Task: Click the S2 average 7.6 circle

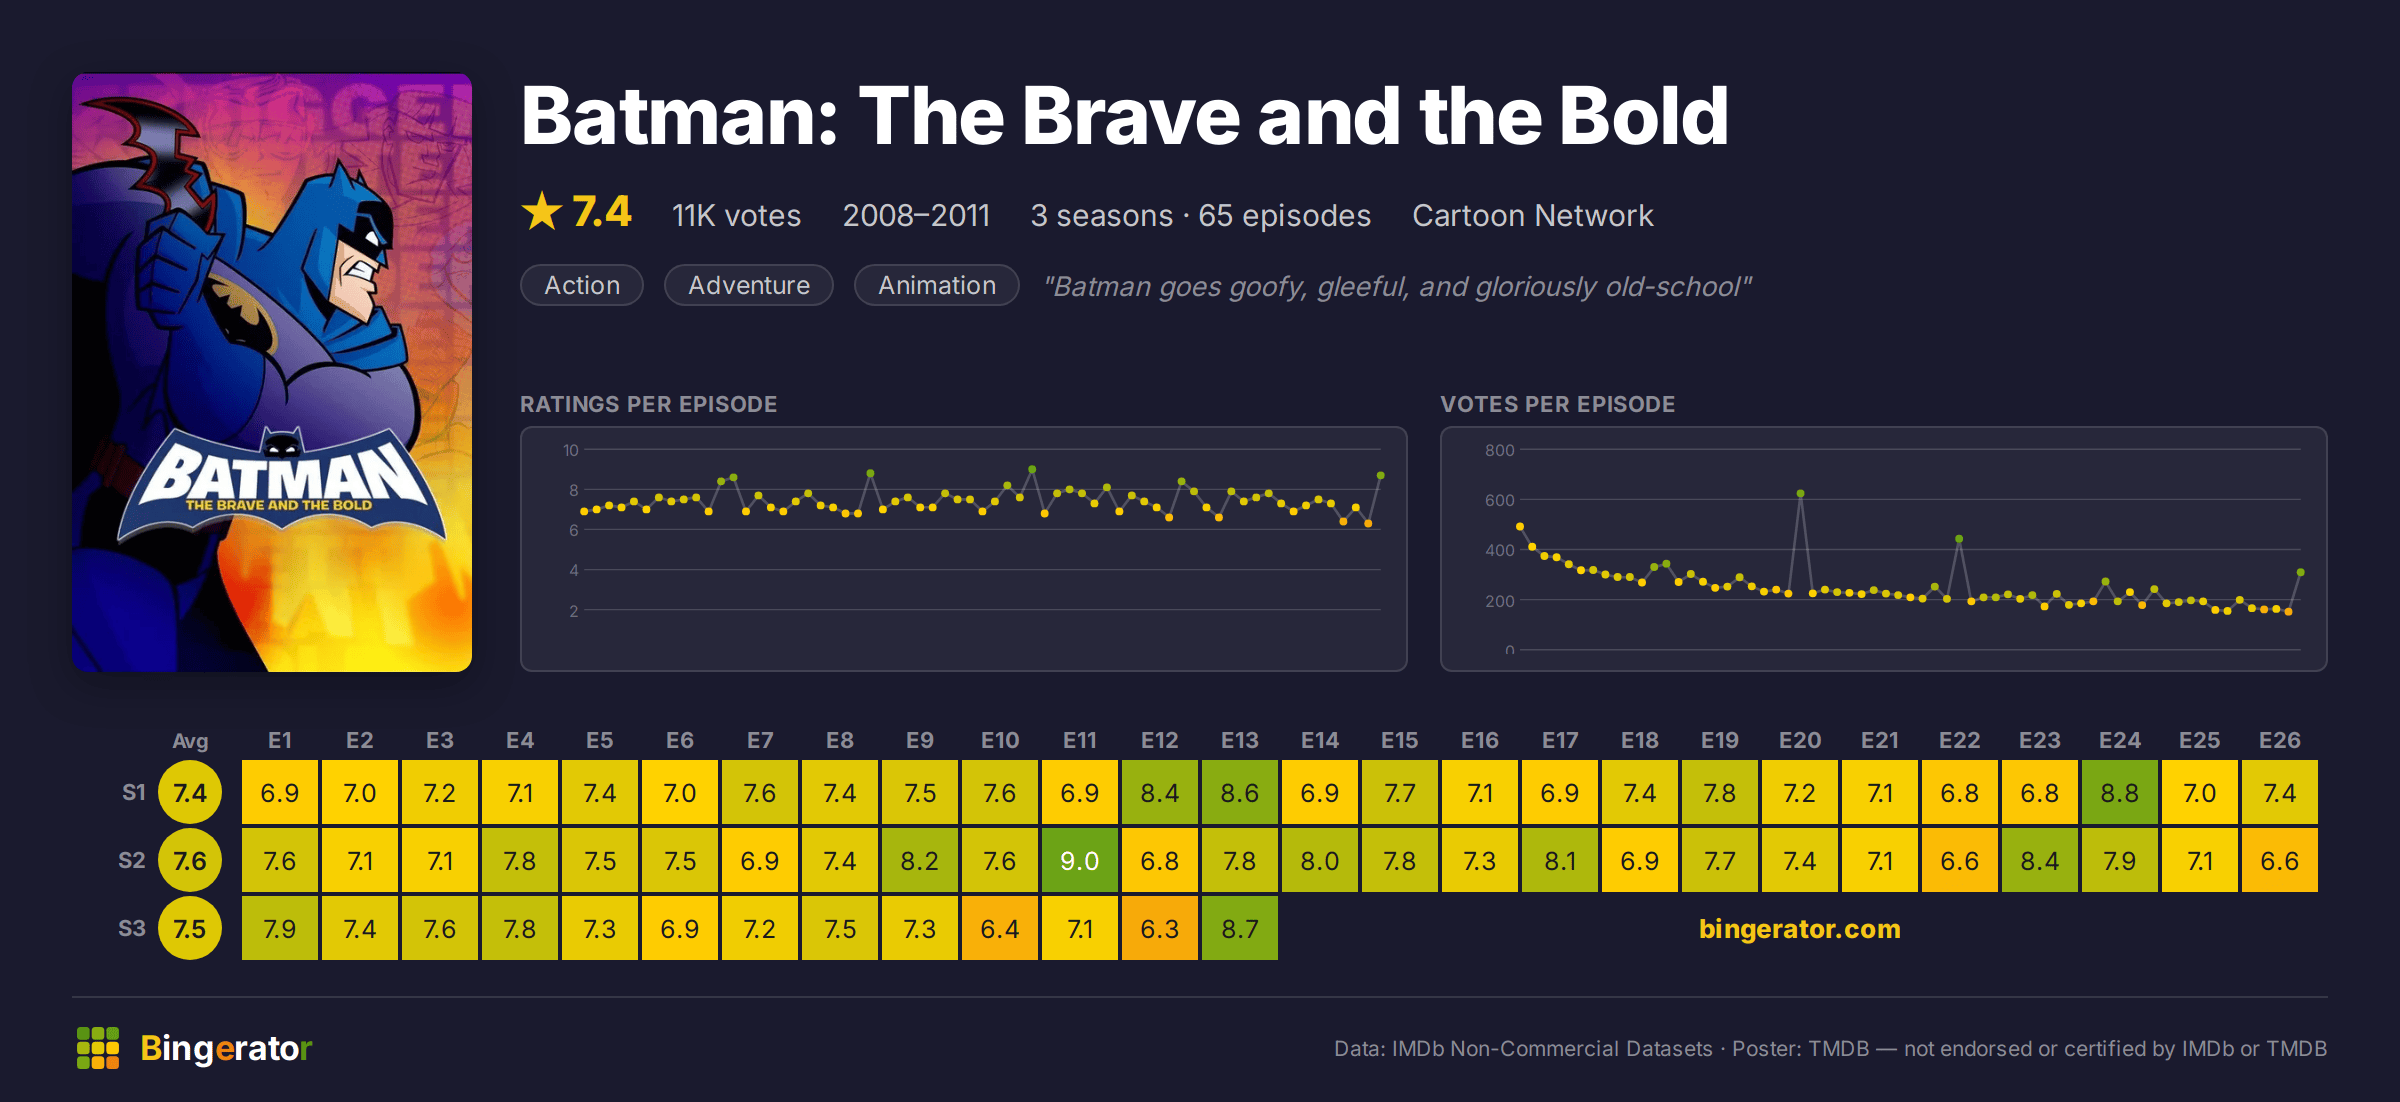Action: [190, 861]
